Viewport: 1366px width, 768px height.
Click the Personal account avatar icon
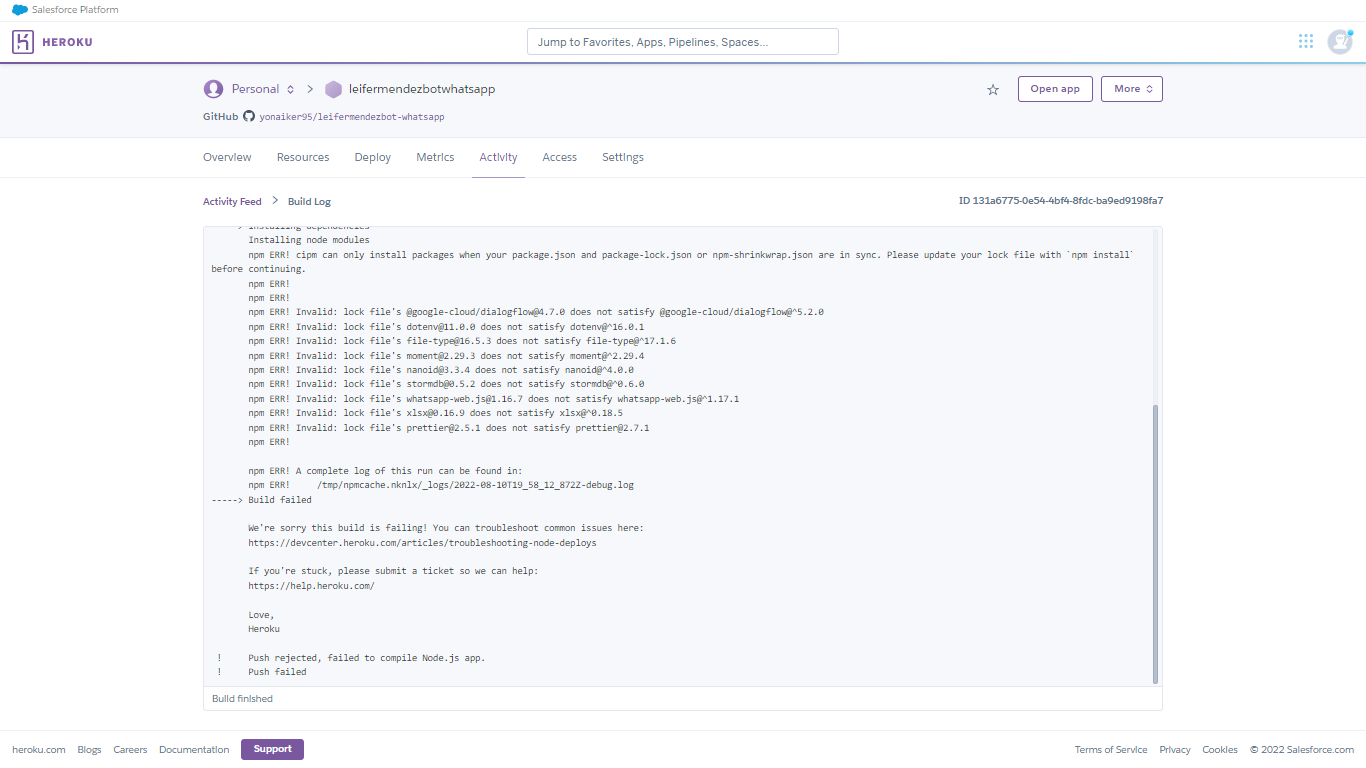[x=213, y=89]
